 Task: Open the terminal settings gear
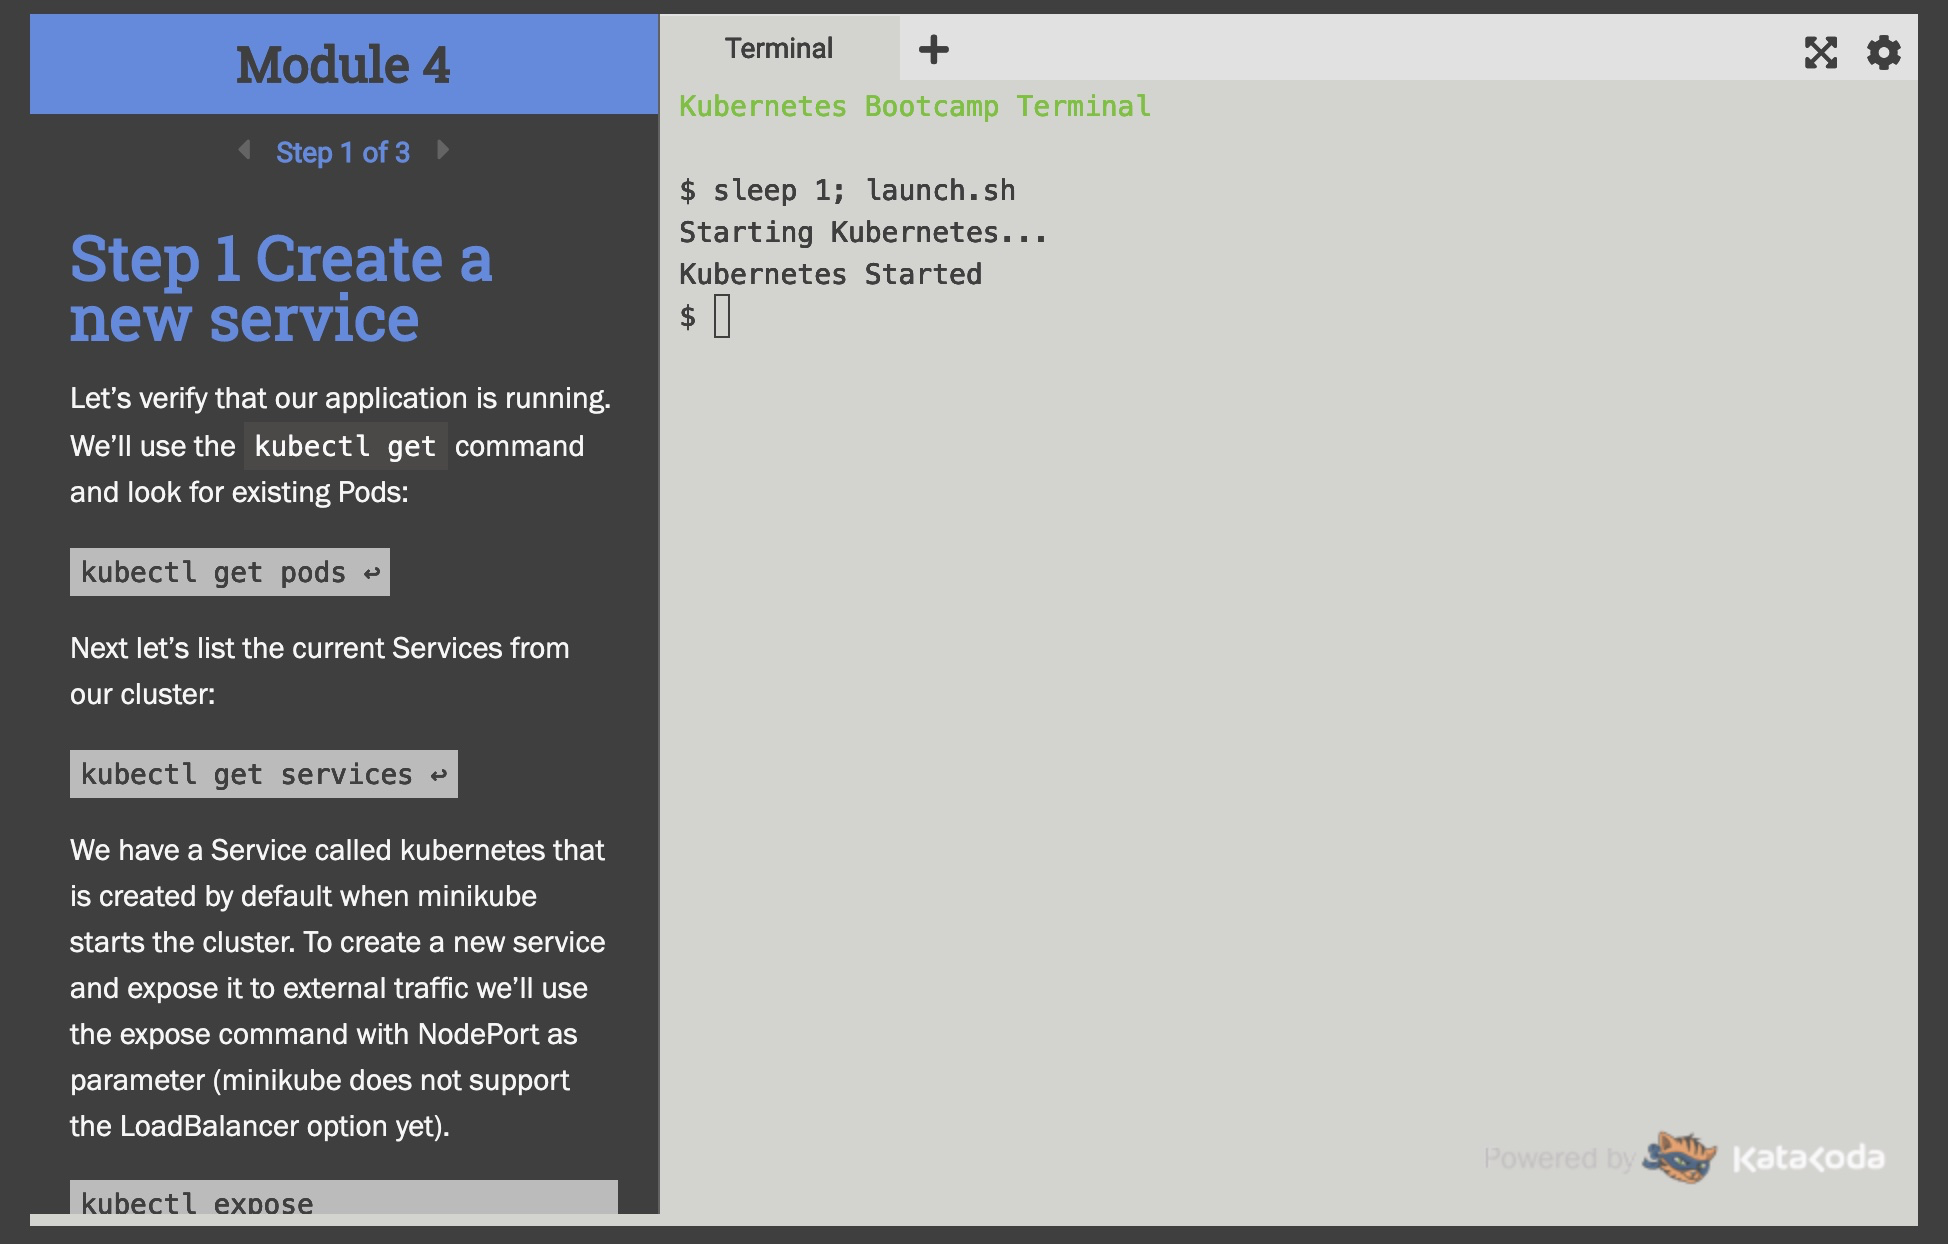click(1883, 52)
